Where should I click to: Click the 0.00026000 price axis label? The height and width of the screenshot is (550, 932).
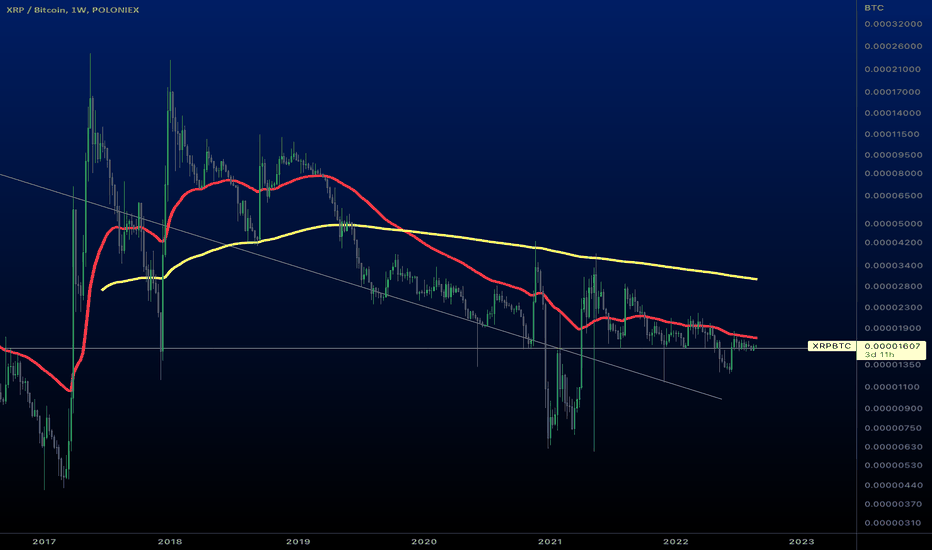coord(893,46)
